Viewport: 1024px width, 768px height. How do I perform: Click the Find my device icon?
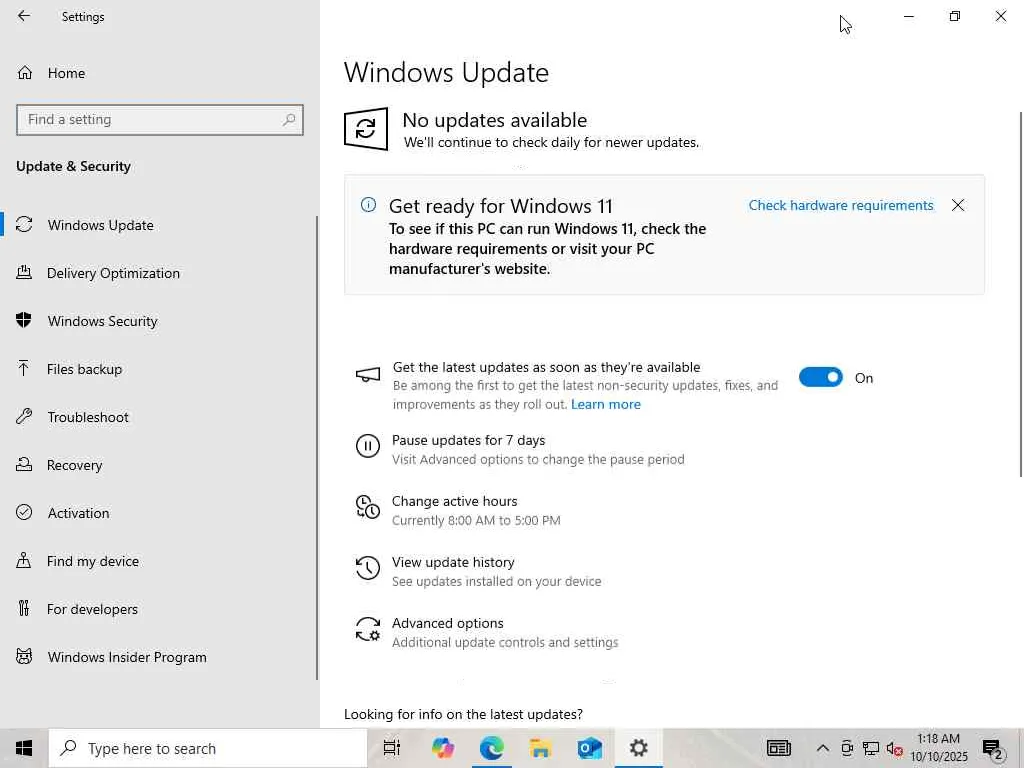(x=24, y=560)
